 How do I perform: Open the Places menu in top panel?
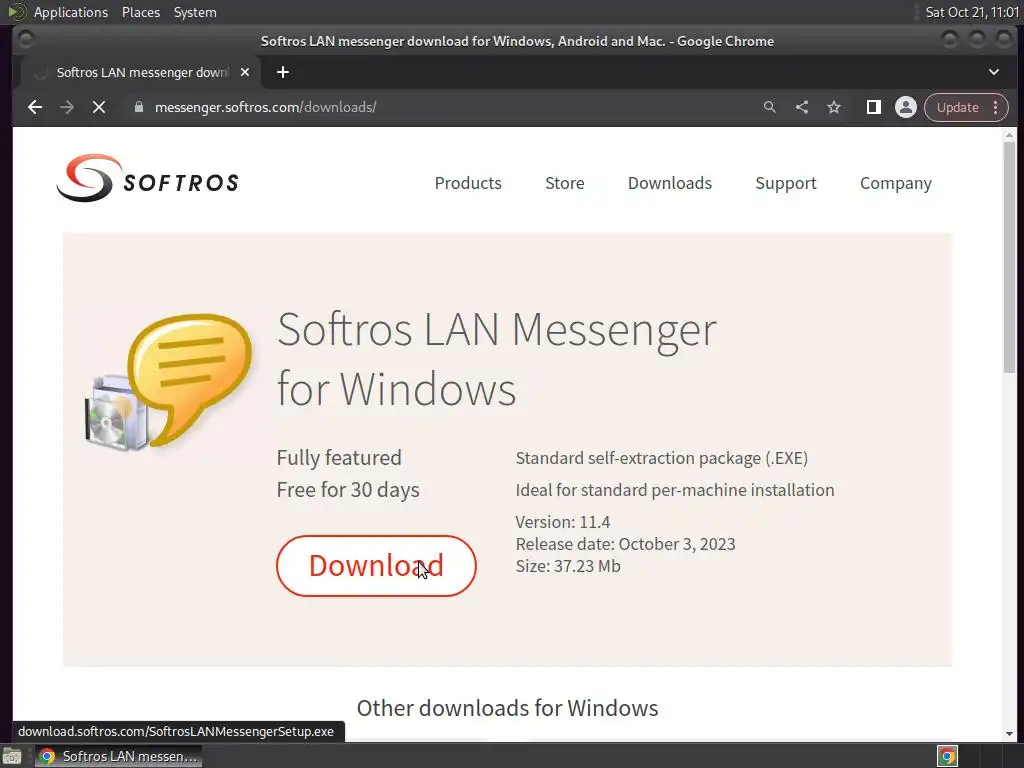(141, 12)
